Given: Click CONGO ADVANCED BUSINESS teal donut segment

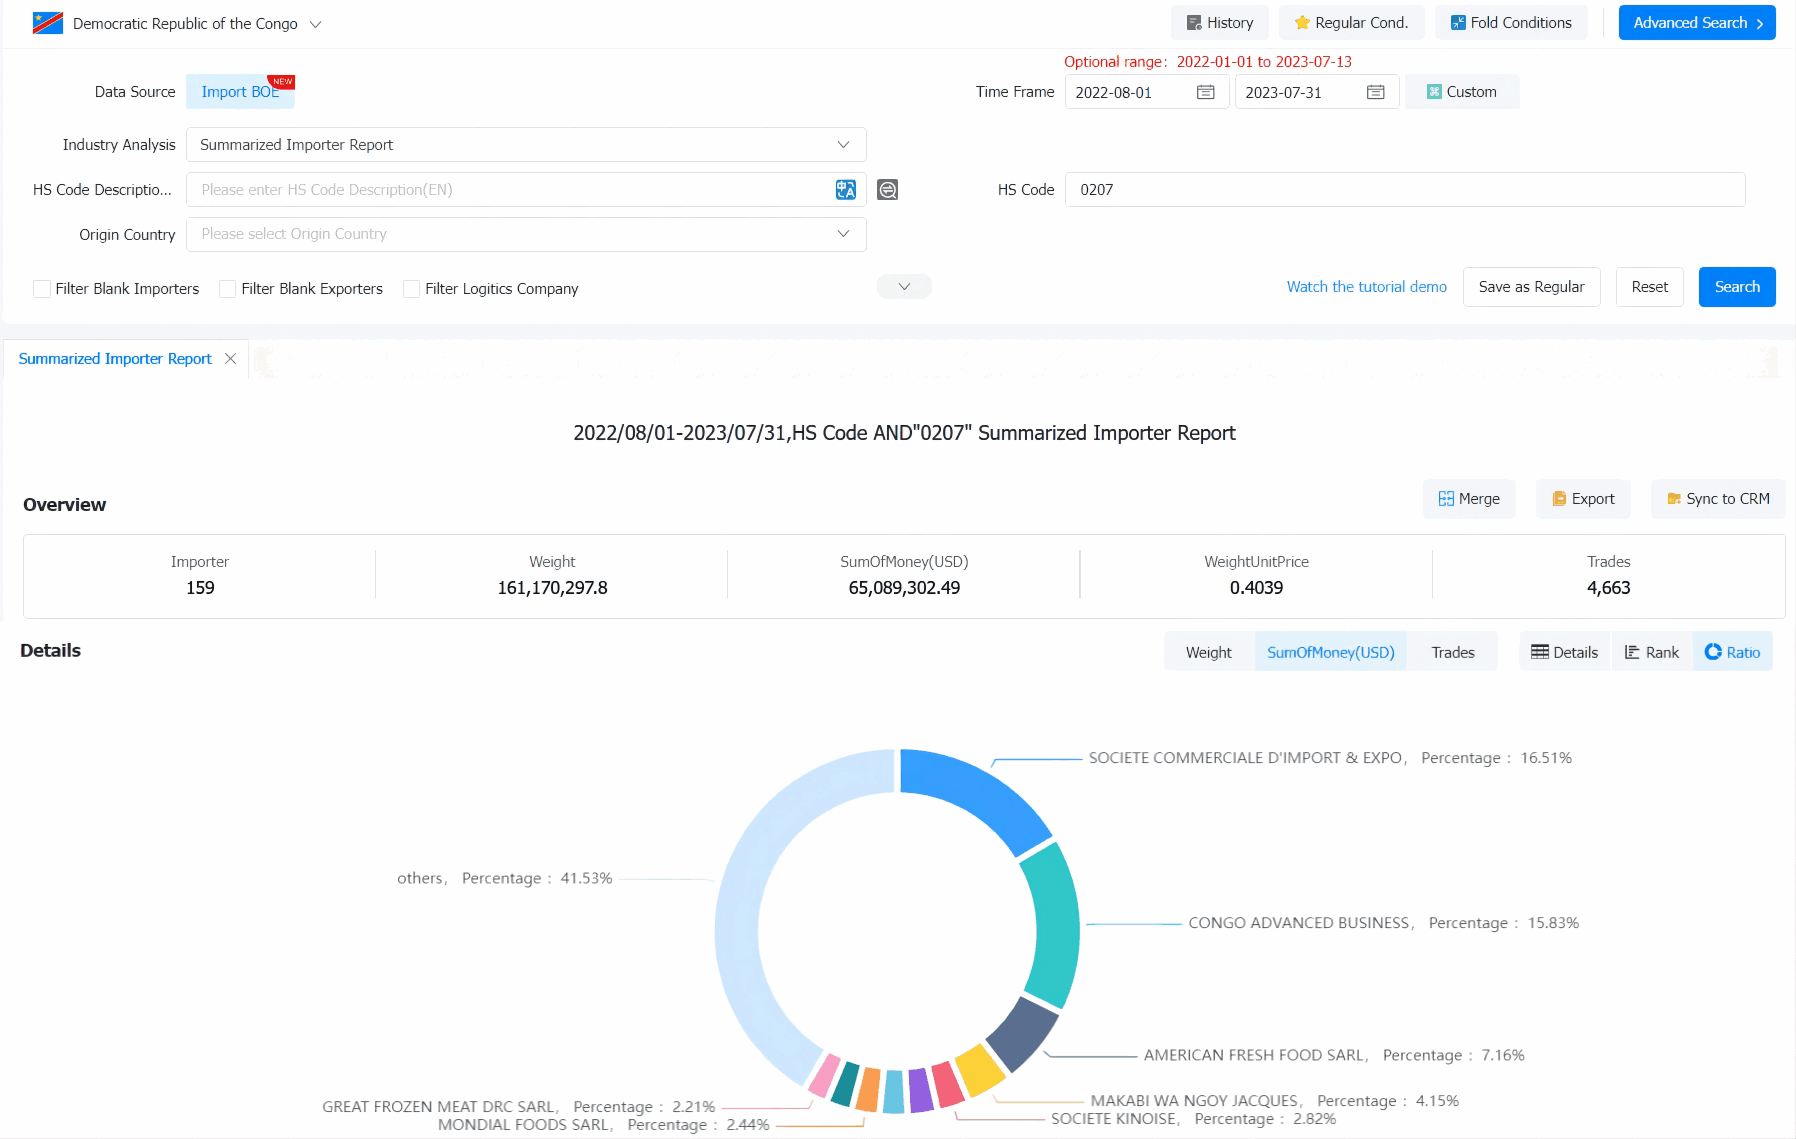Looking at the screenshot, I should click(x=1054, y=925).
